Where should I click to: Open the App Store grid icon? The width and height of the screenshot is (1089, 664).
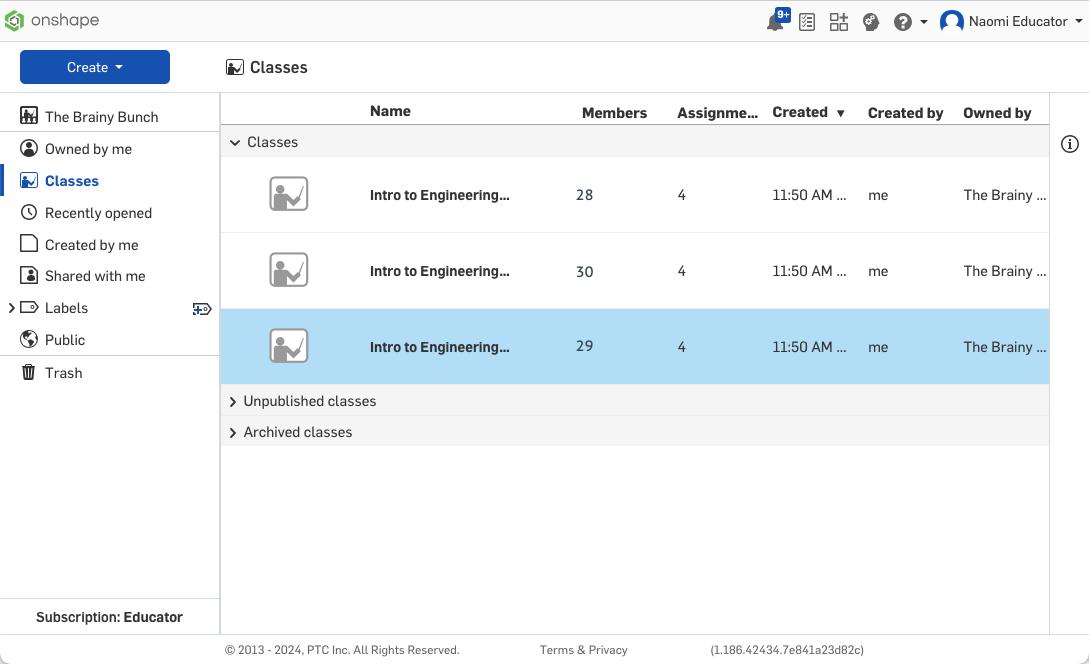coord(839,22)
